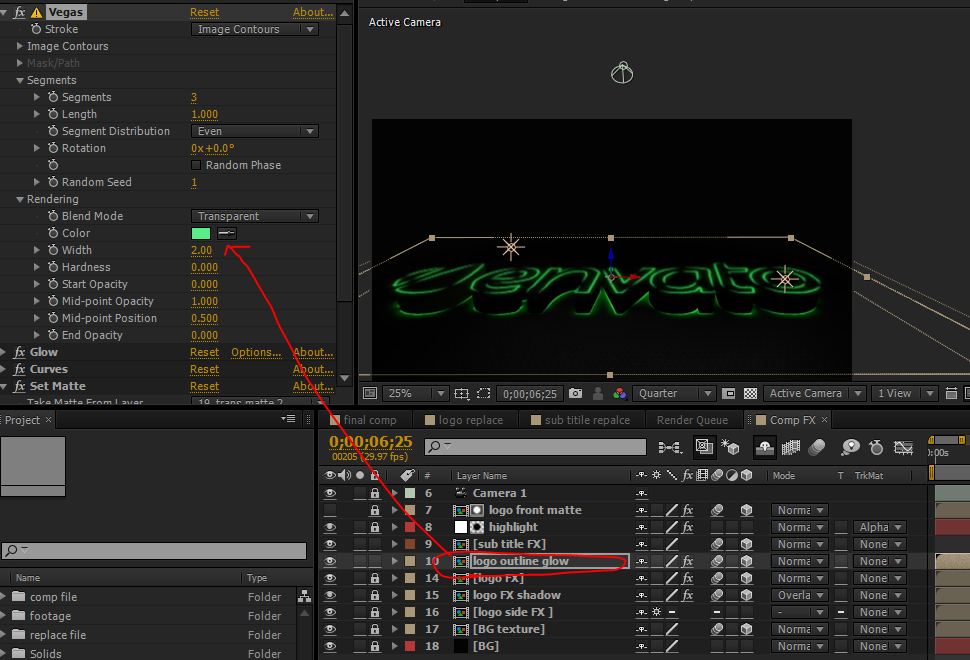Hide the highlight layer with eye icon

(x=330, y=527)
